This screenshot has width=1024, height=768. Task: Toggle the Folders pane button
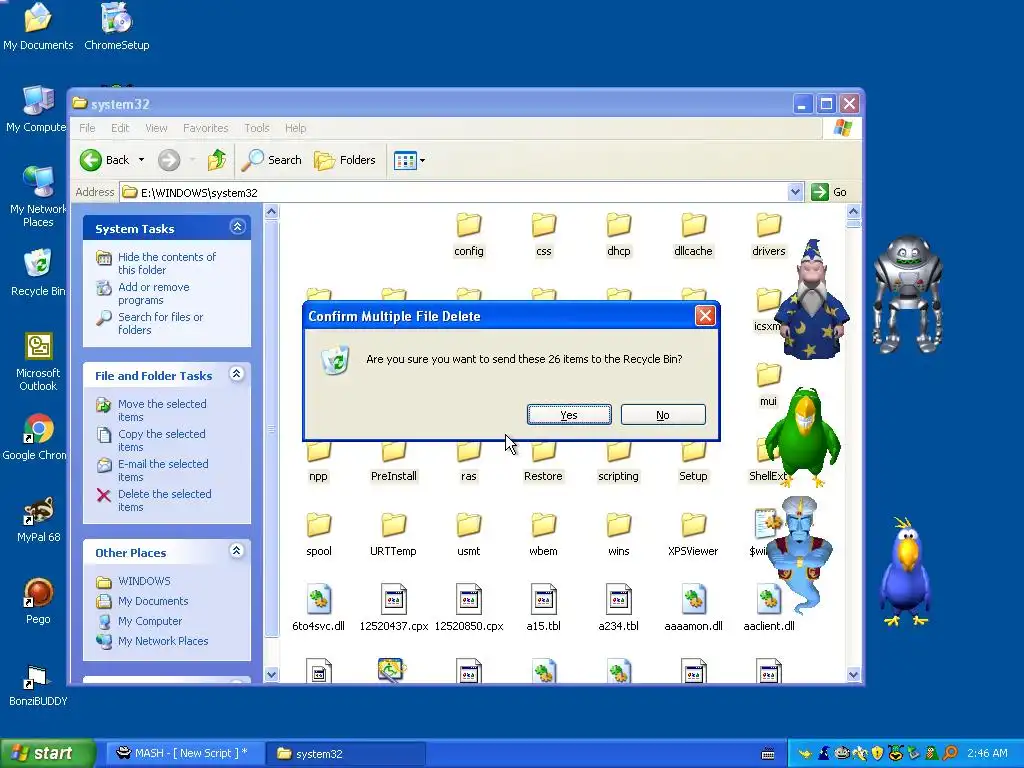tap(345, 160)
